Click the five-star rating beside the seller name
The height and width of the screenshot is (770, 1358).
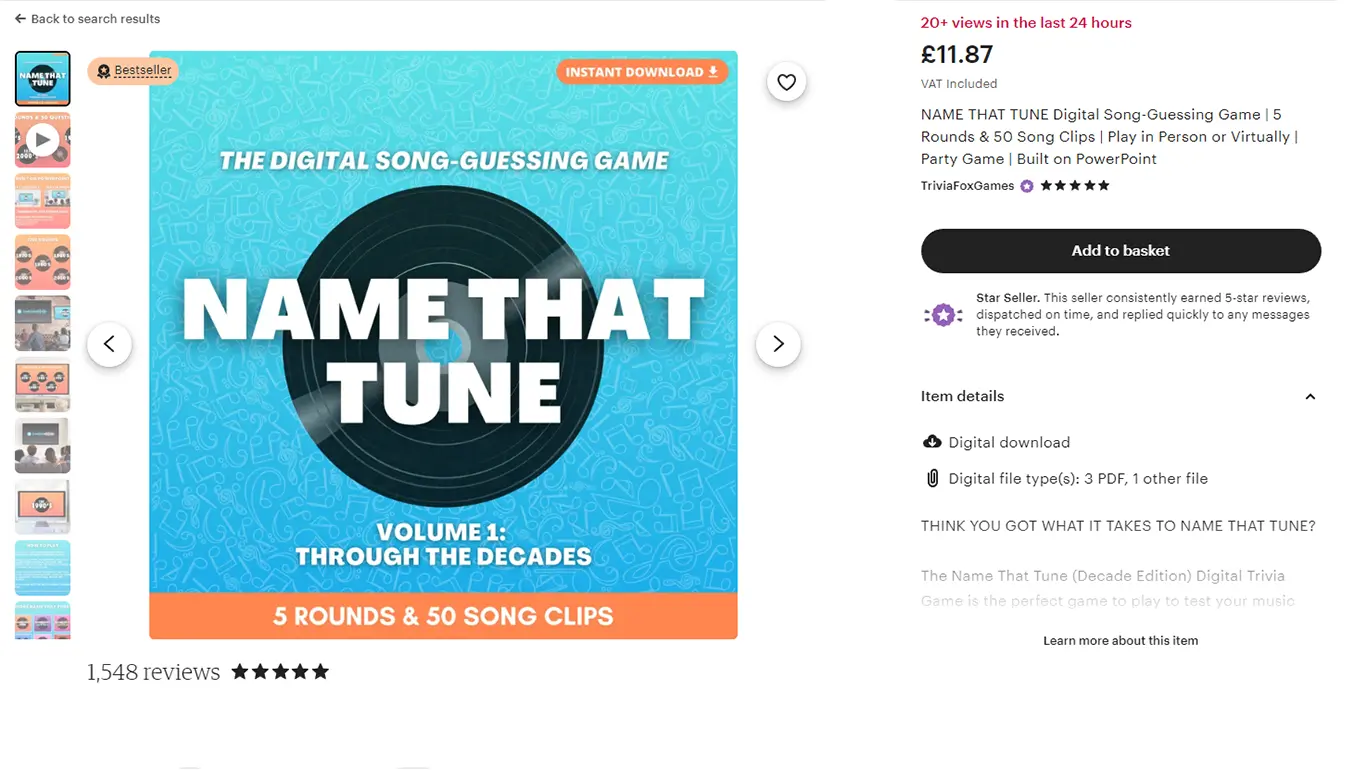click(x=1073, y=185)
